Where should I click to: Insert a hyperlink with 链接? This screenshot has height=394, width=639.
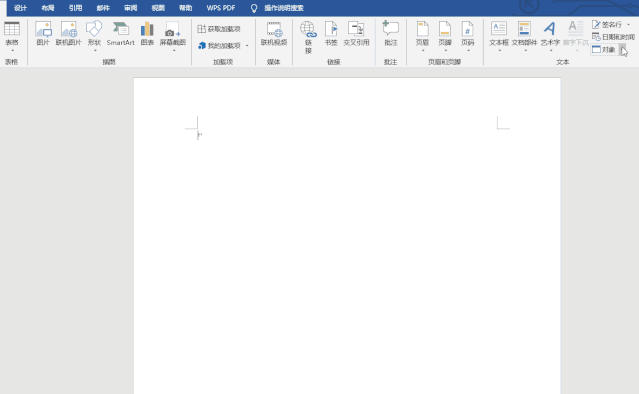(x=308, y=37)
